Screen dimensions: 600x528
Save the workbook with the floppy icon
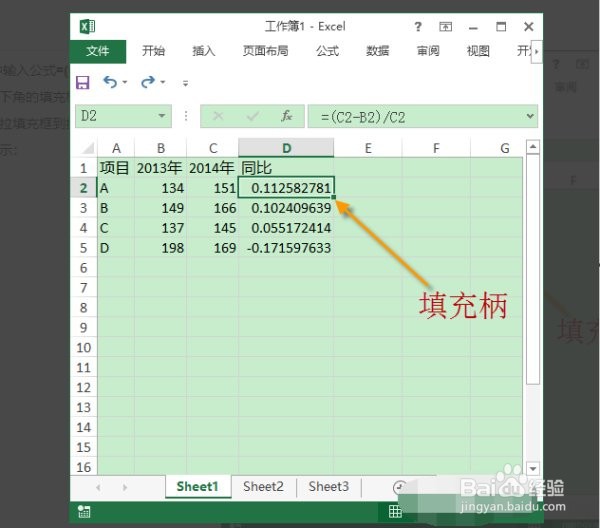pos(83,82)
